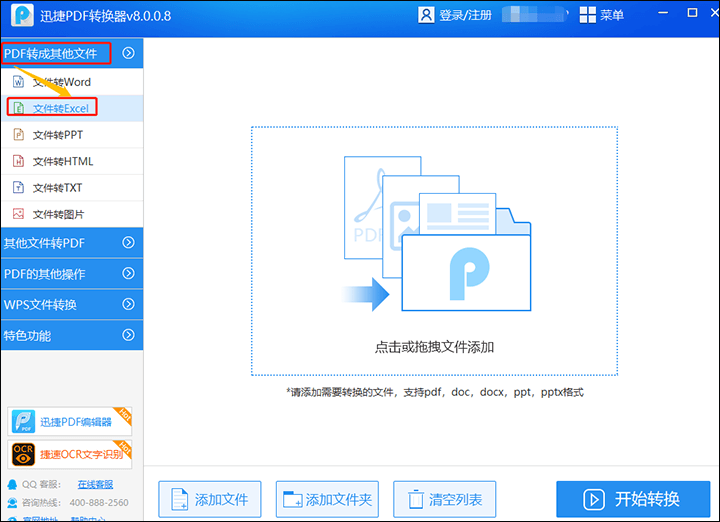Click the file drop zone illustration
720x522 pixels.
coord(437,234)
